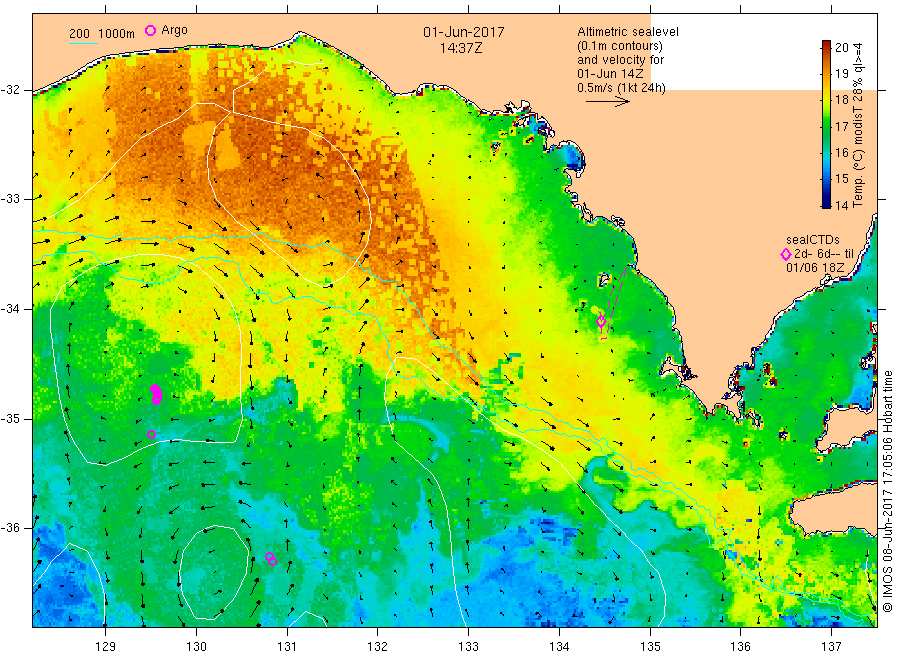Click the Argo cluster near 34.8S 129.5E
Screen dimensions: 900x660
(156, 394)
